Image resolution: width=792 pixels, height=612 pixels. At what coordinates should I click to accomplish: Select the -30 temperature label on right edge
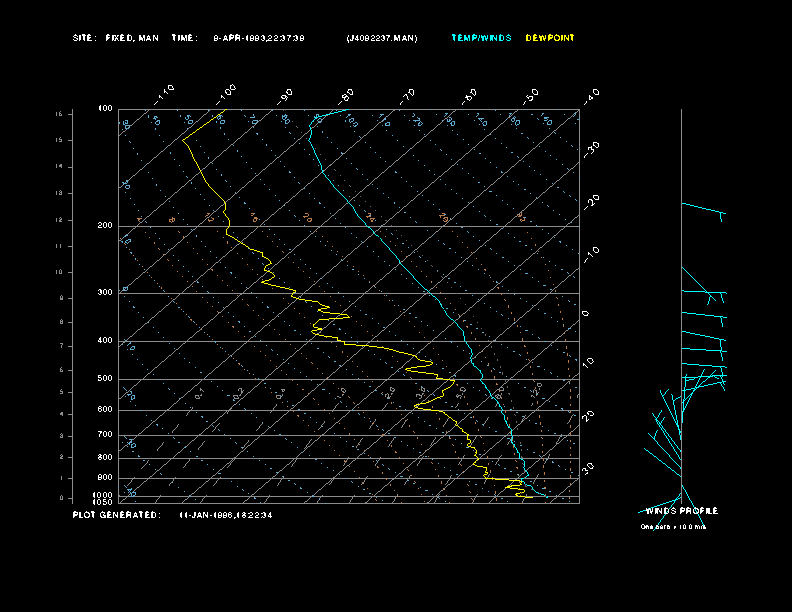(591, 149)
